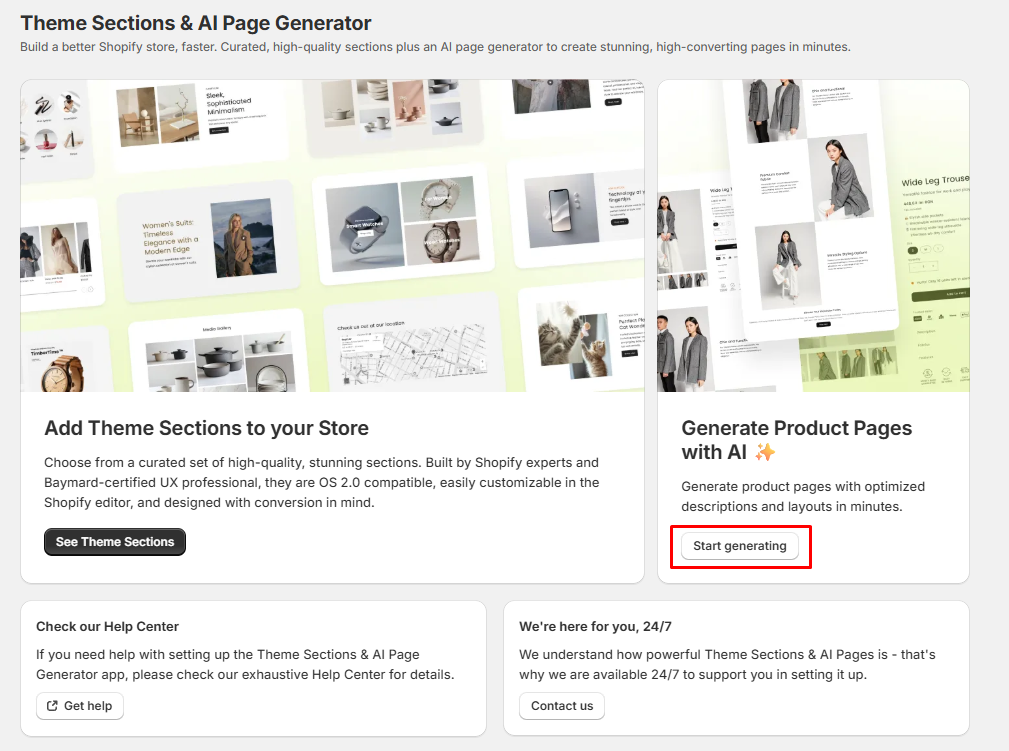1009x751 pixels.
Task: Click the We're here for you 24/7 heading
Action: [x=595, y=626]
